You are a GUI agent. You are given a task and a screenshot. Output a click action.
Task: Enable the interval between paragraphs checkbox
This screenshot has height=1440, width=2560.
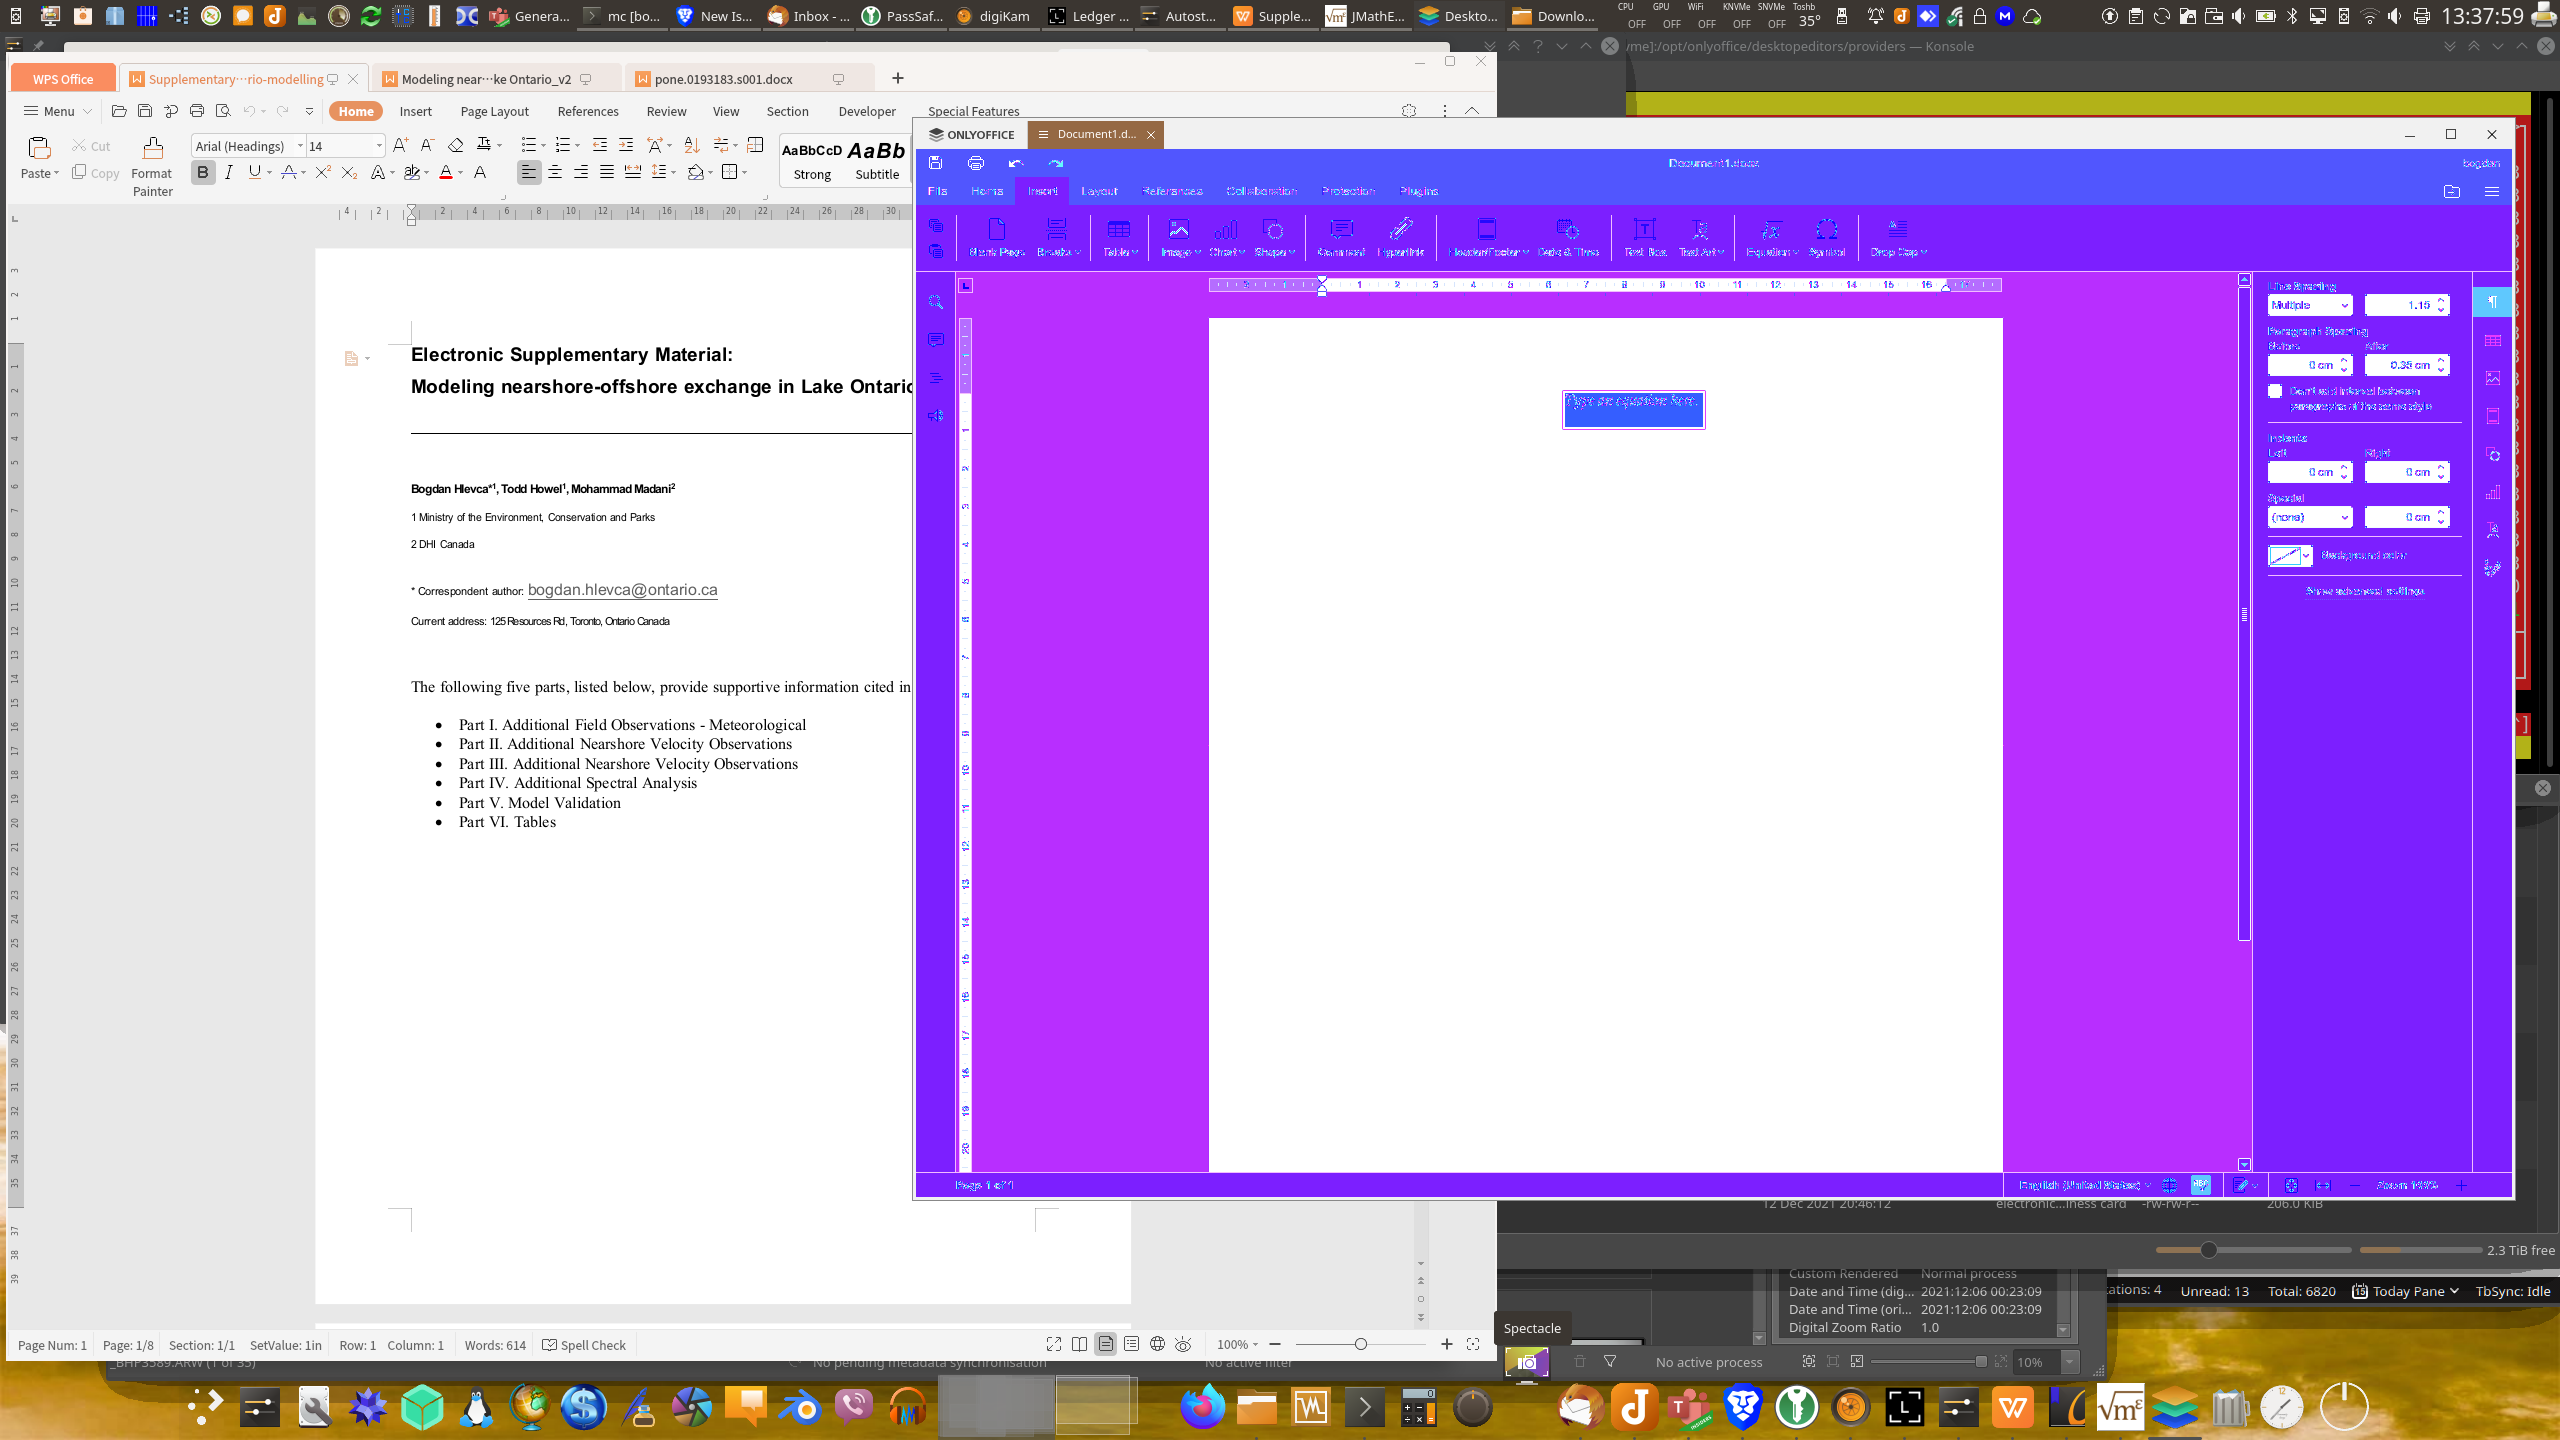tap(2273, 391)
